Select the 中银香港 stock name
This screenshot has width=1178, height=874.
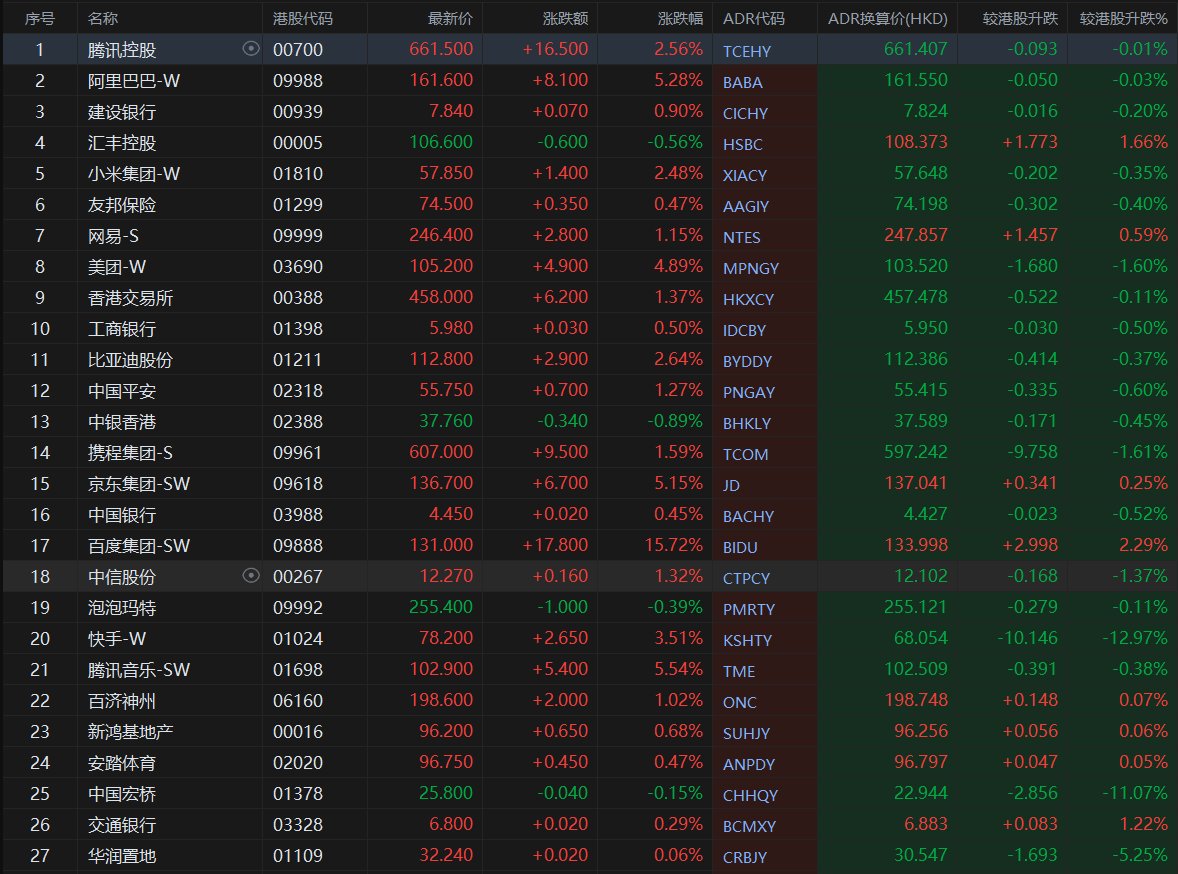click(122, 422)
